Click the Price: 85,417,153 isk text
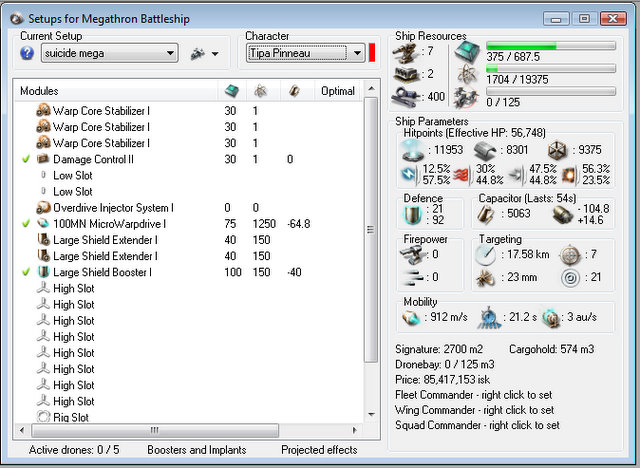The image size is (640, 468). click(x=442, y=379)
